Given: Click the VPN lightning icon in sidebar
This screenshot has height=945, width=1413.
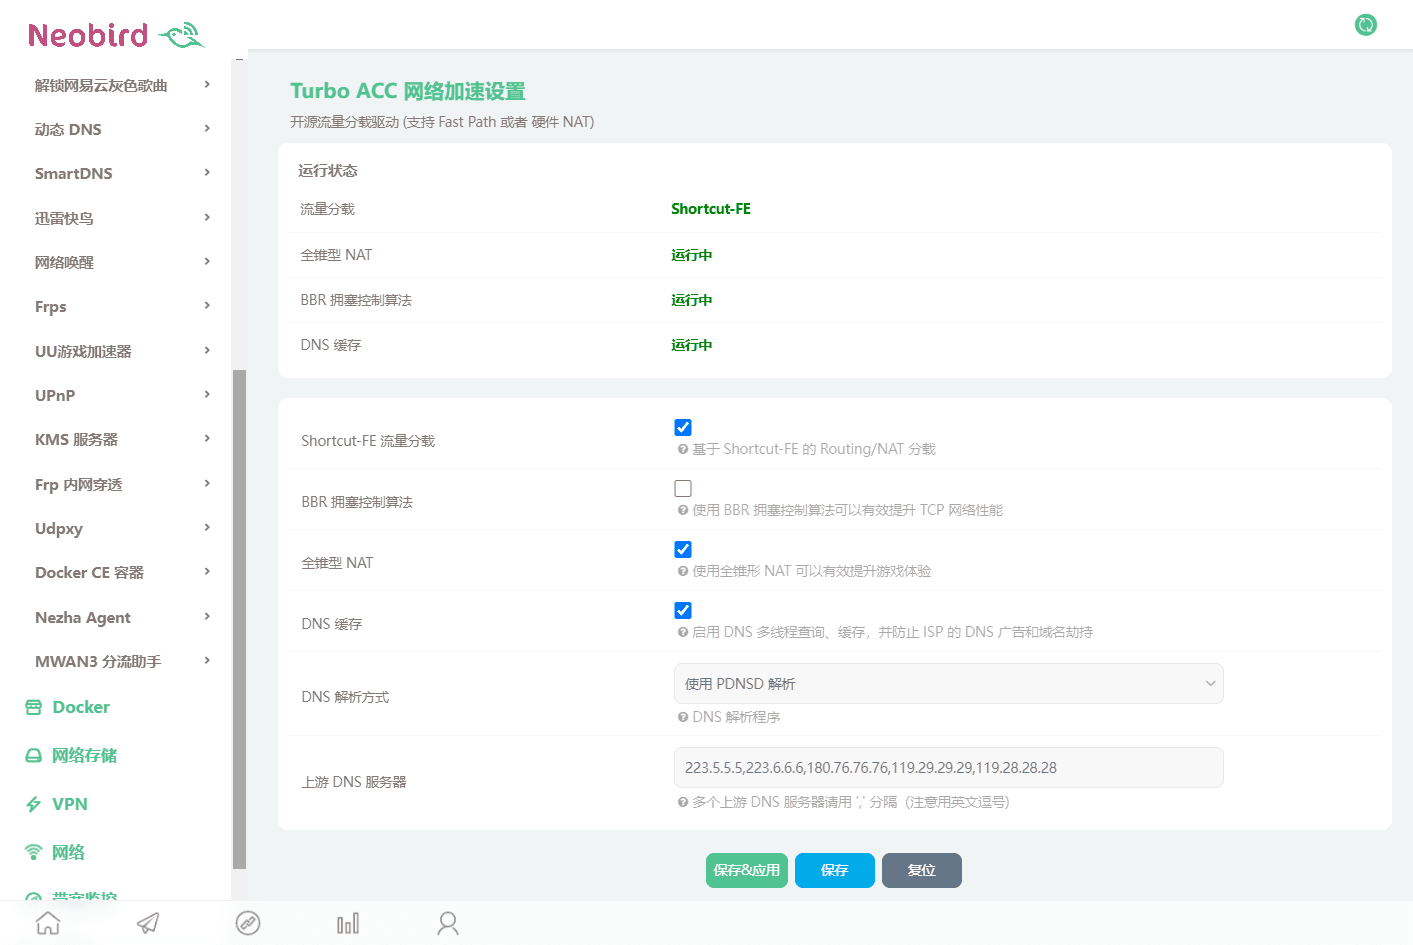Looking at the screenshot, I should coord(33,804).
